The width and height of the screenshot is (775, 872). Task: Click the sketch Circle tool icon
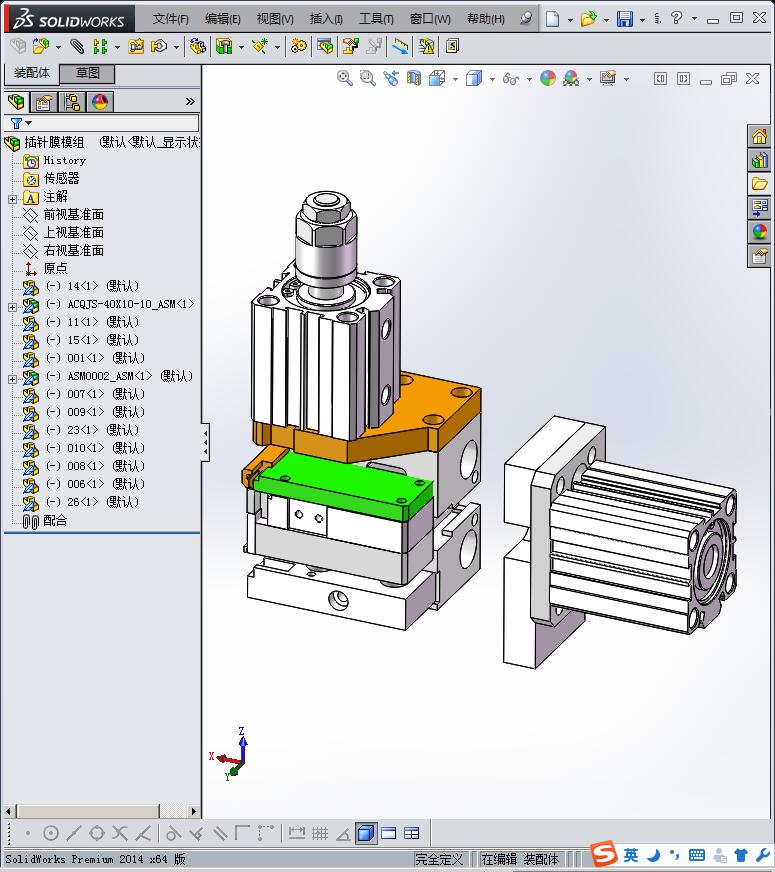(51, 833)
